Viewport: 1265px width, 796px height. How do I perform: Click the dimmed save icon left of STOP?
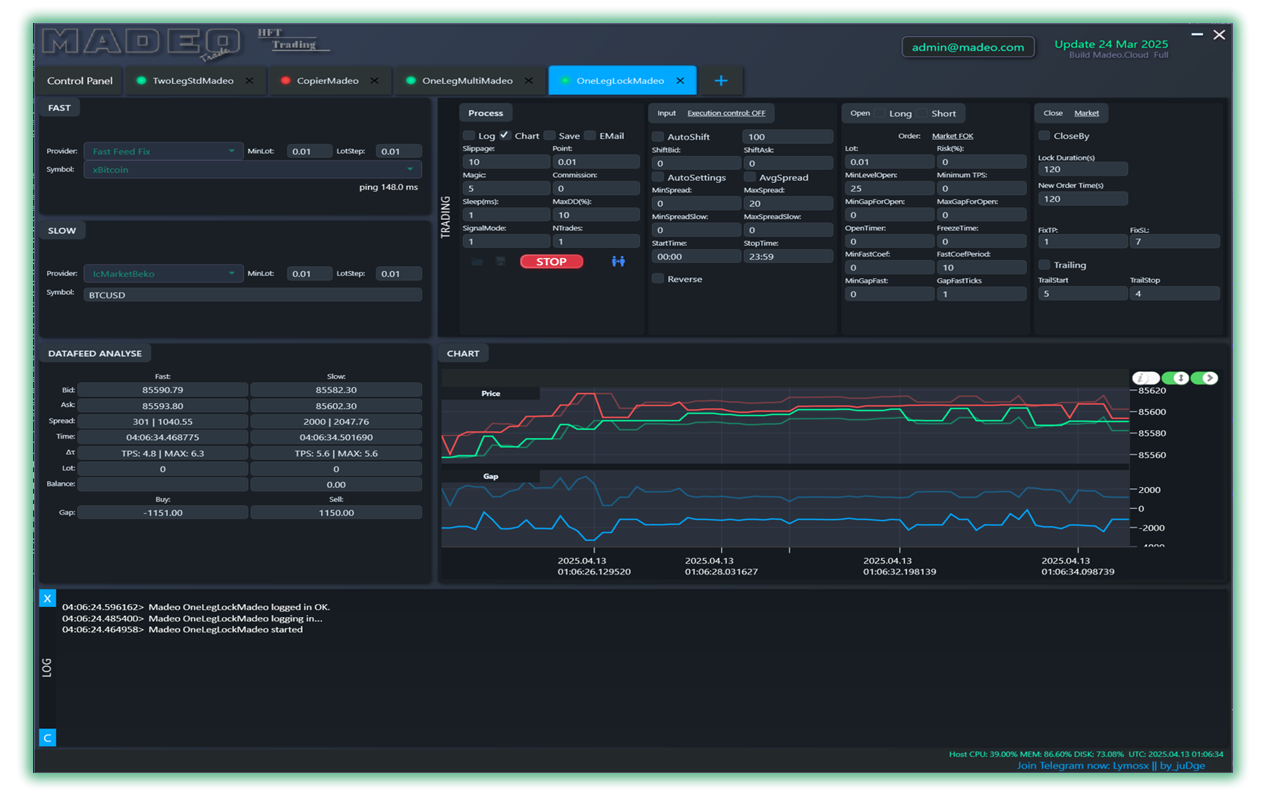coord(500,262)
